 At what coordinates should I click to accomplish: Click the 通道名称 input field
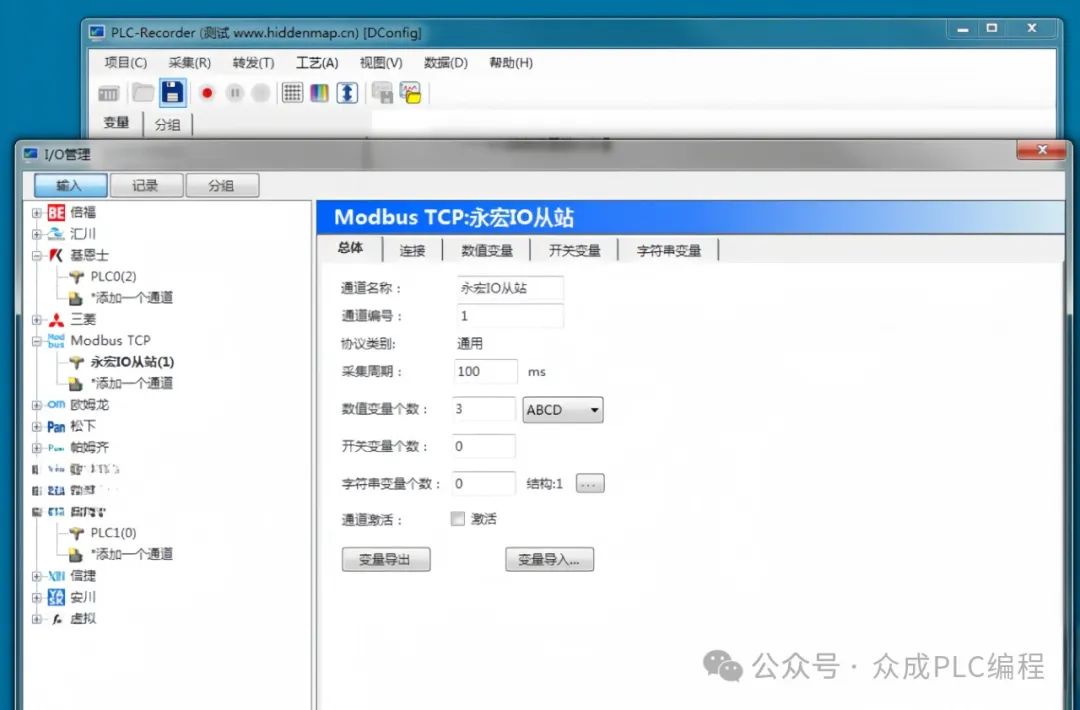(x=510, y=288)
